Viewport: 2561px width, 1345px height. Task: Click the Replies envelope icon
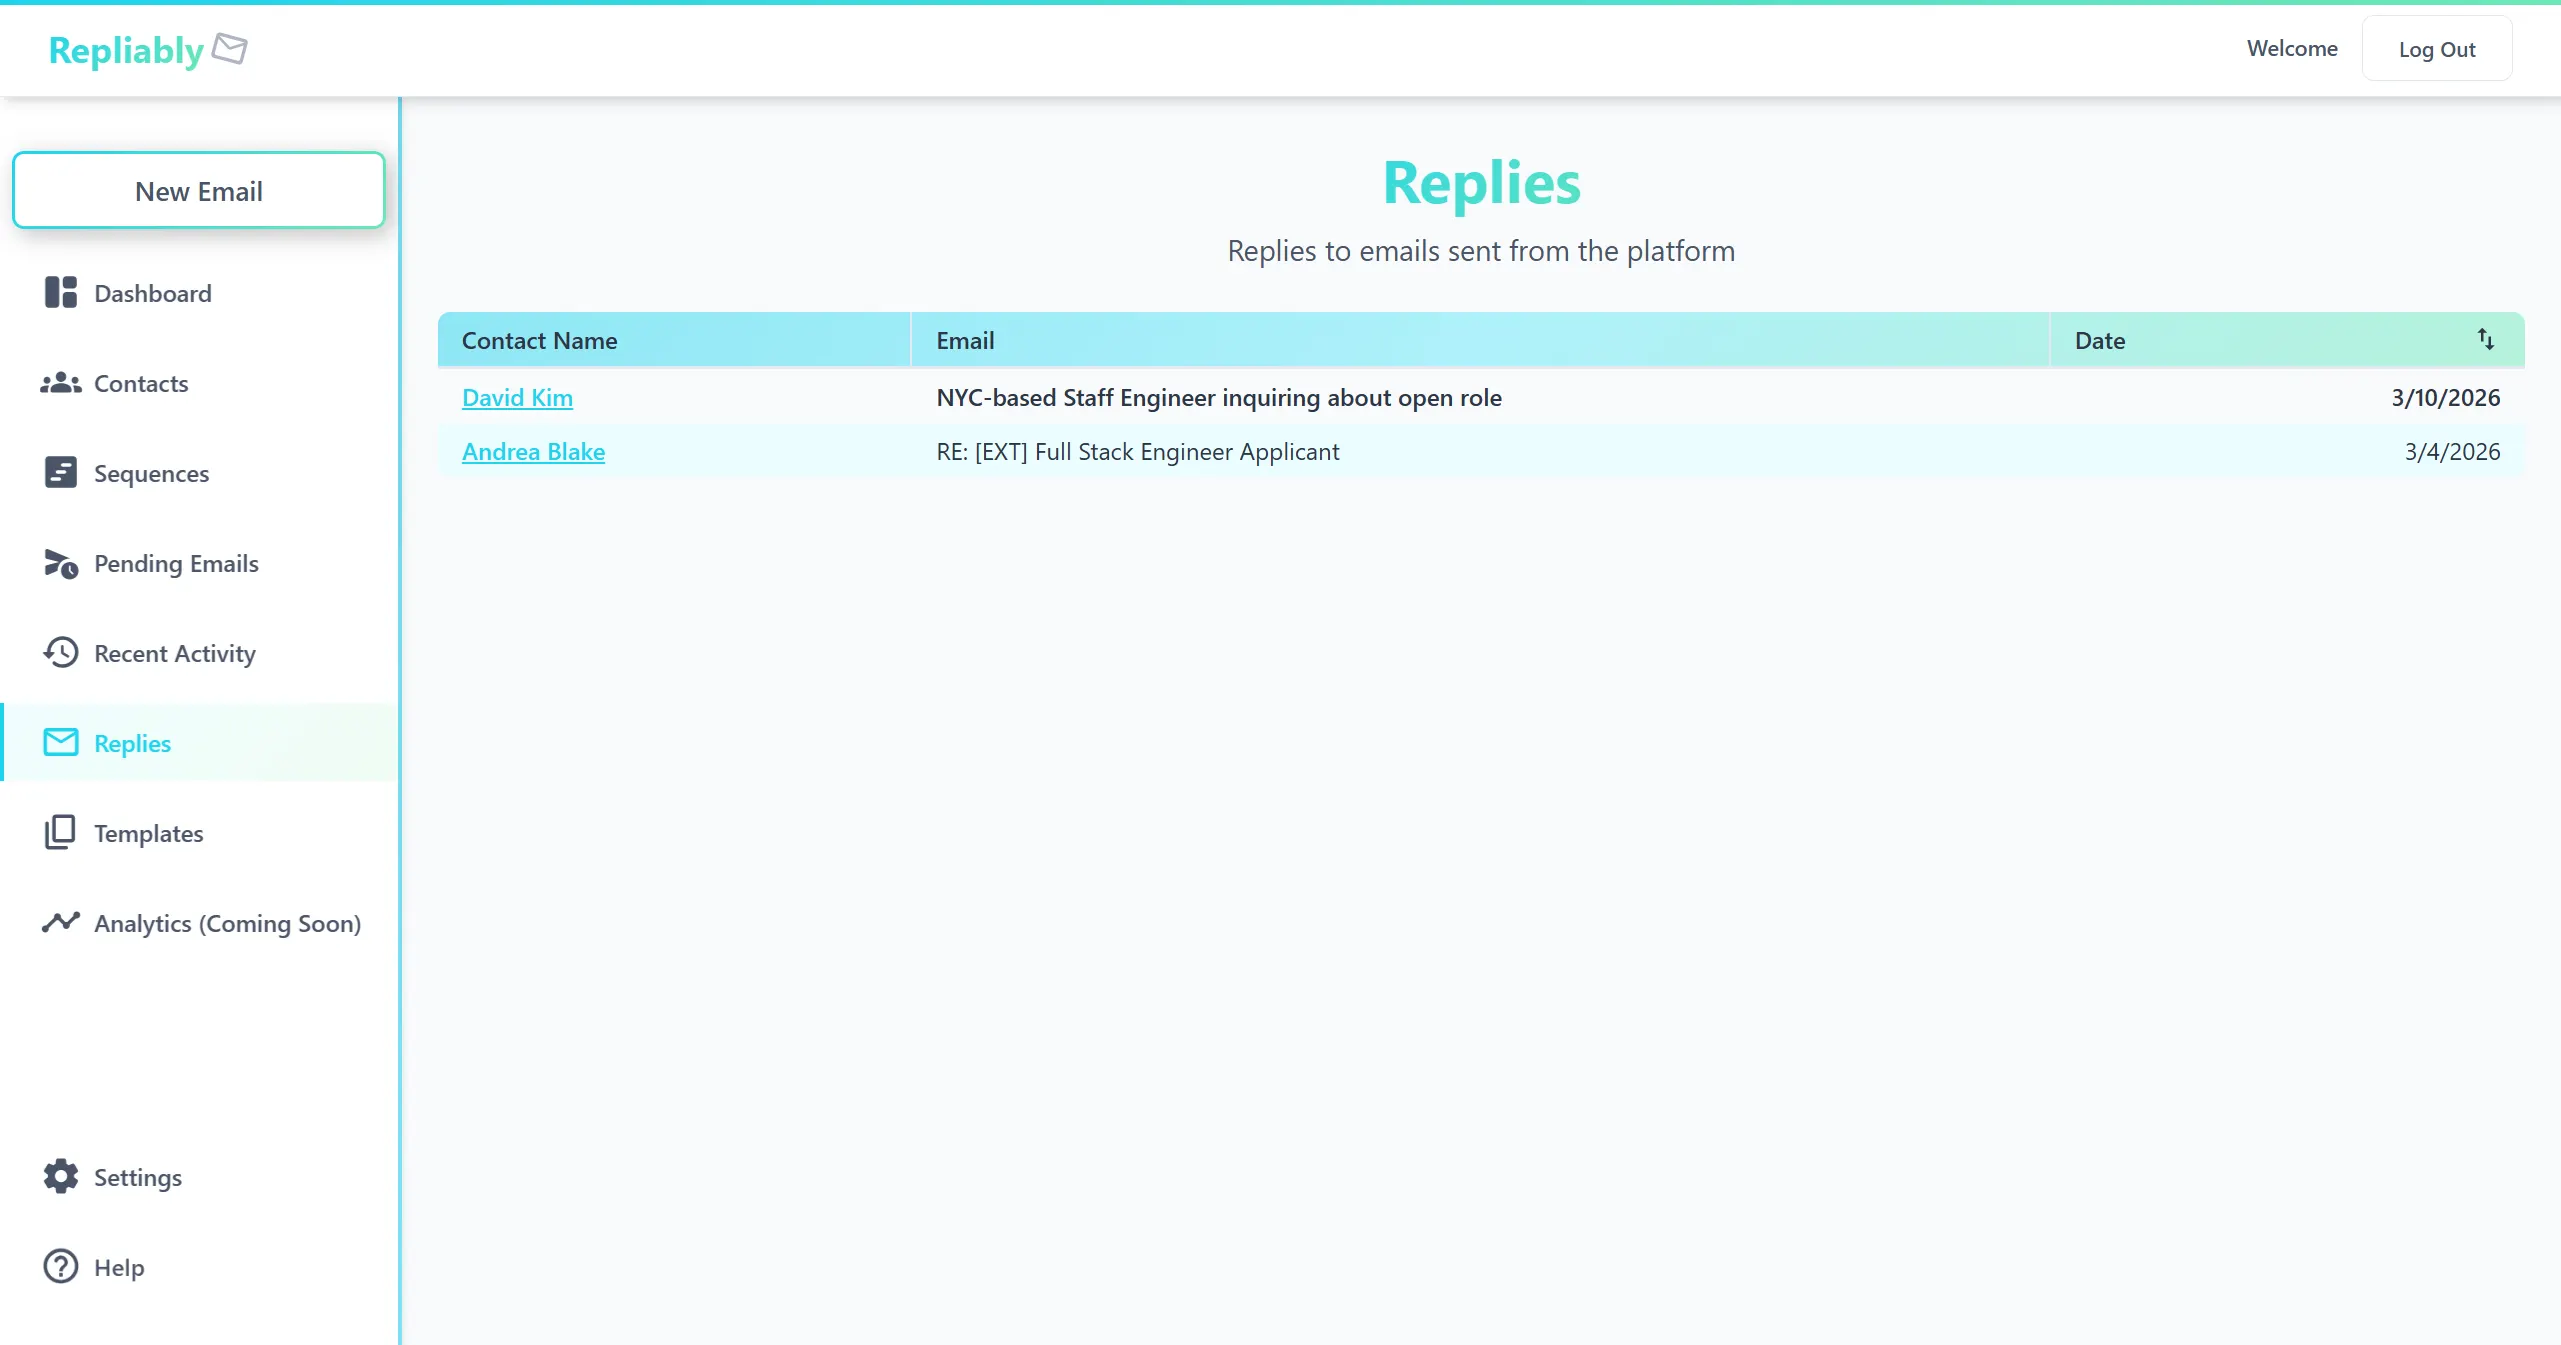tap(60, 743)
